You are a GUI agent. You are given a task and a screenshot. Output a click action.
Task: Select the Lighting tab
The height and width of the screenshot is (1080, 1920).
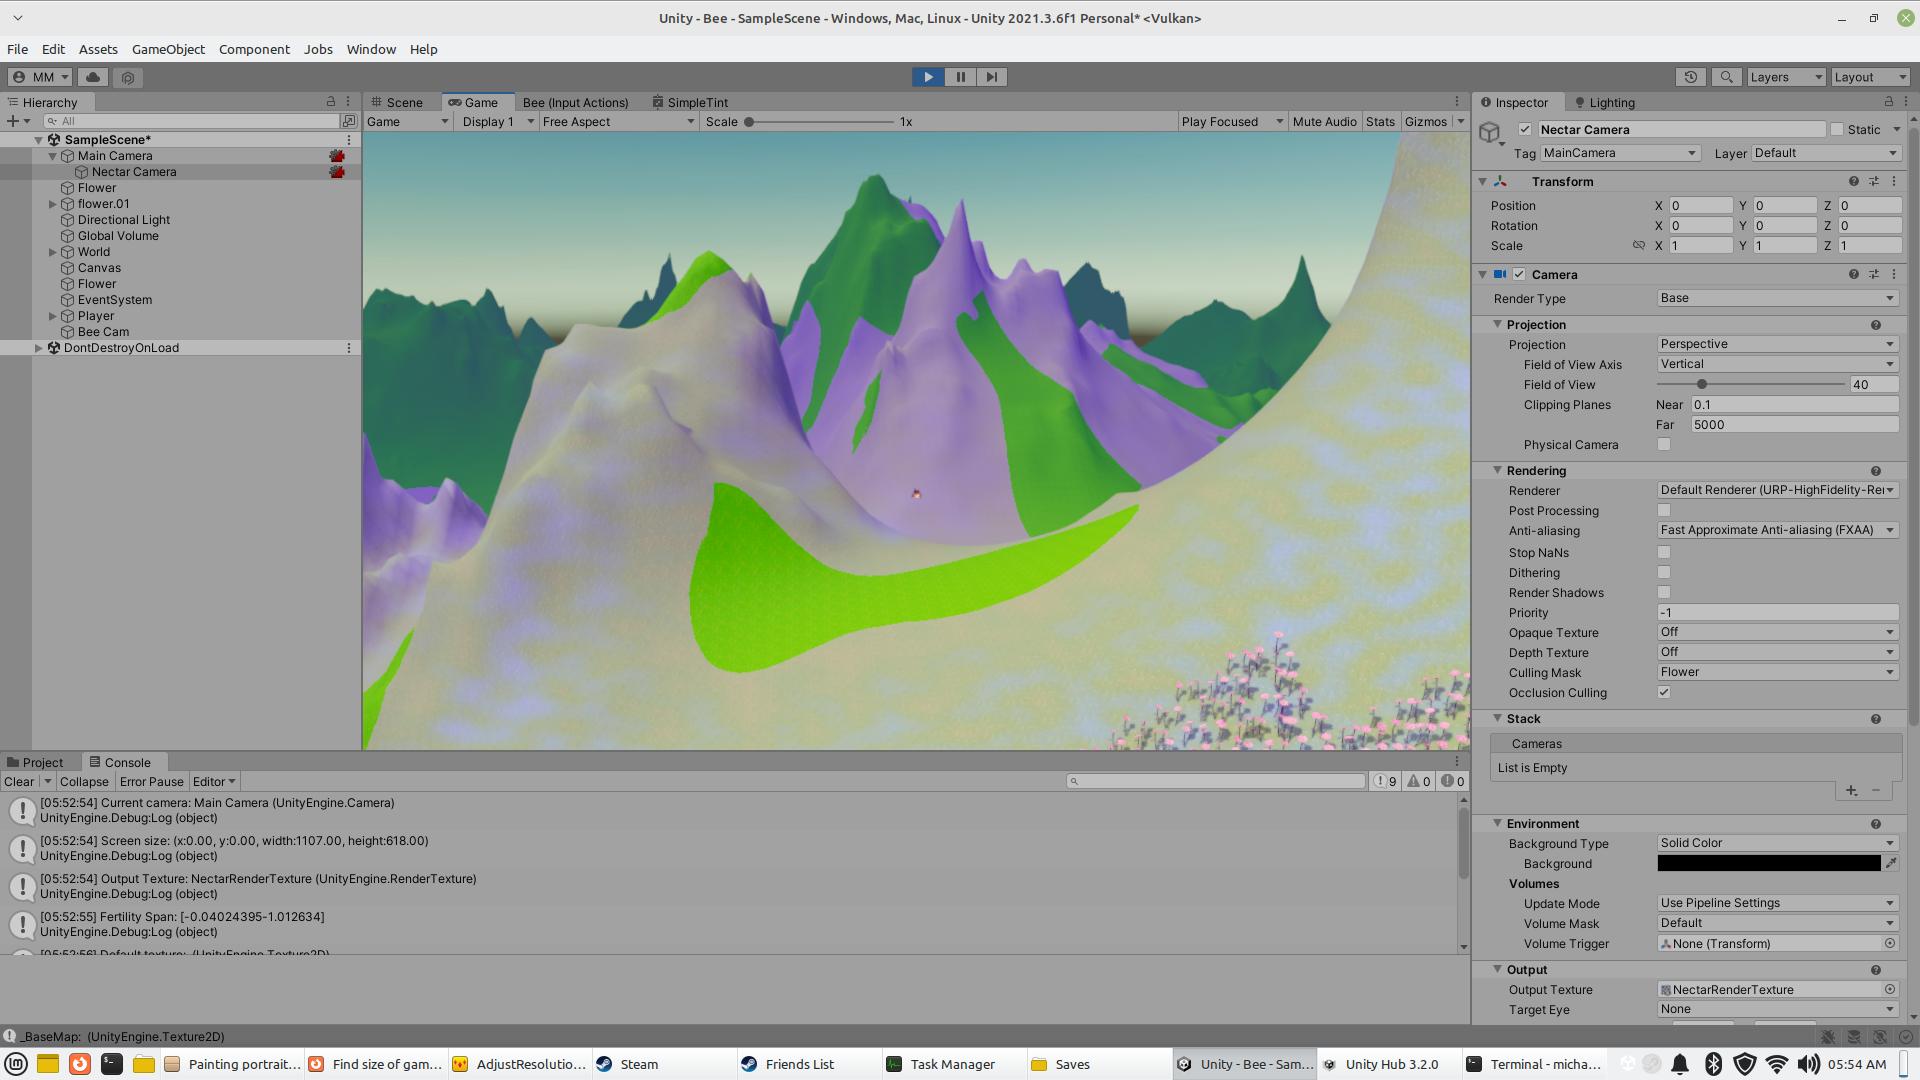[x=1610, y=102]
